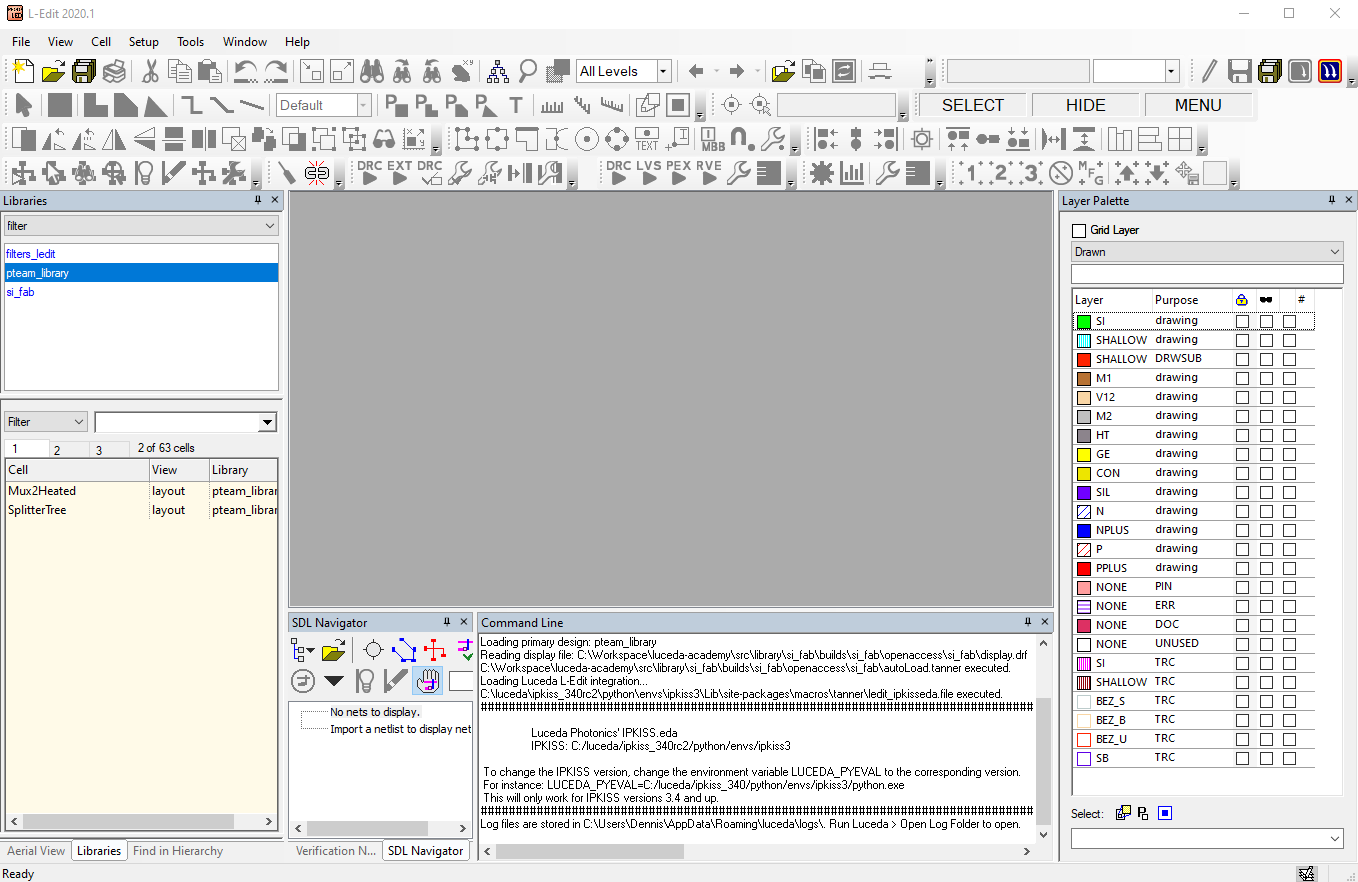Image resolution: width=1358 pixels, height=882 pixels.
Task: Open the library filter dropdown
Action: tap(270, 226)
